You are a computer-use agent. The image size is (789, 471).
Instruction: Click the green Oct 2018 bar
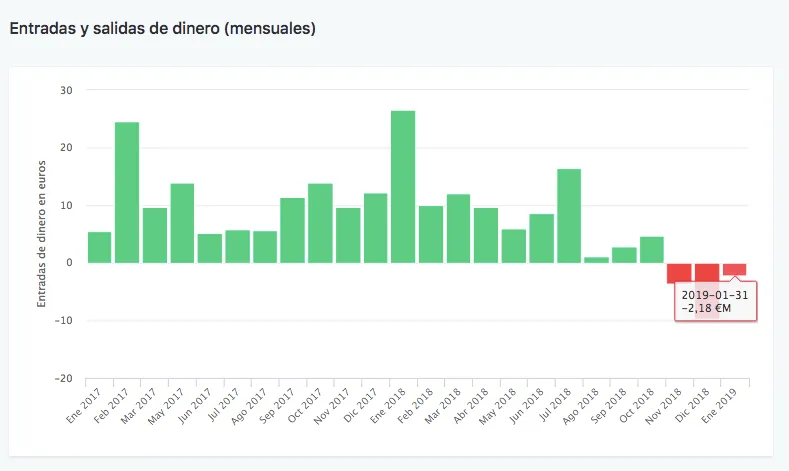(x=652, y=250)
